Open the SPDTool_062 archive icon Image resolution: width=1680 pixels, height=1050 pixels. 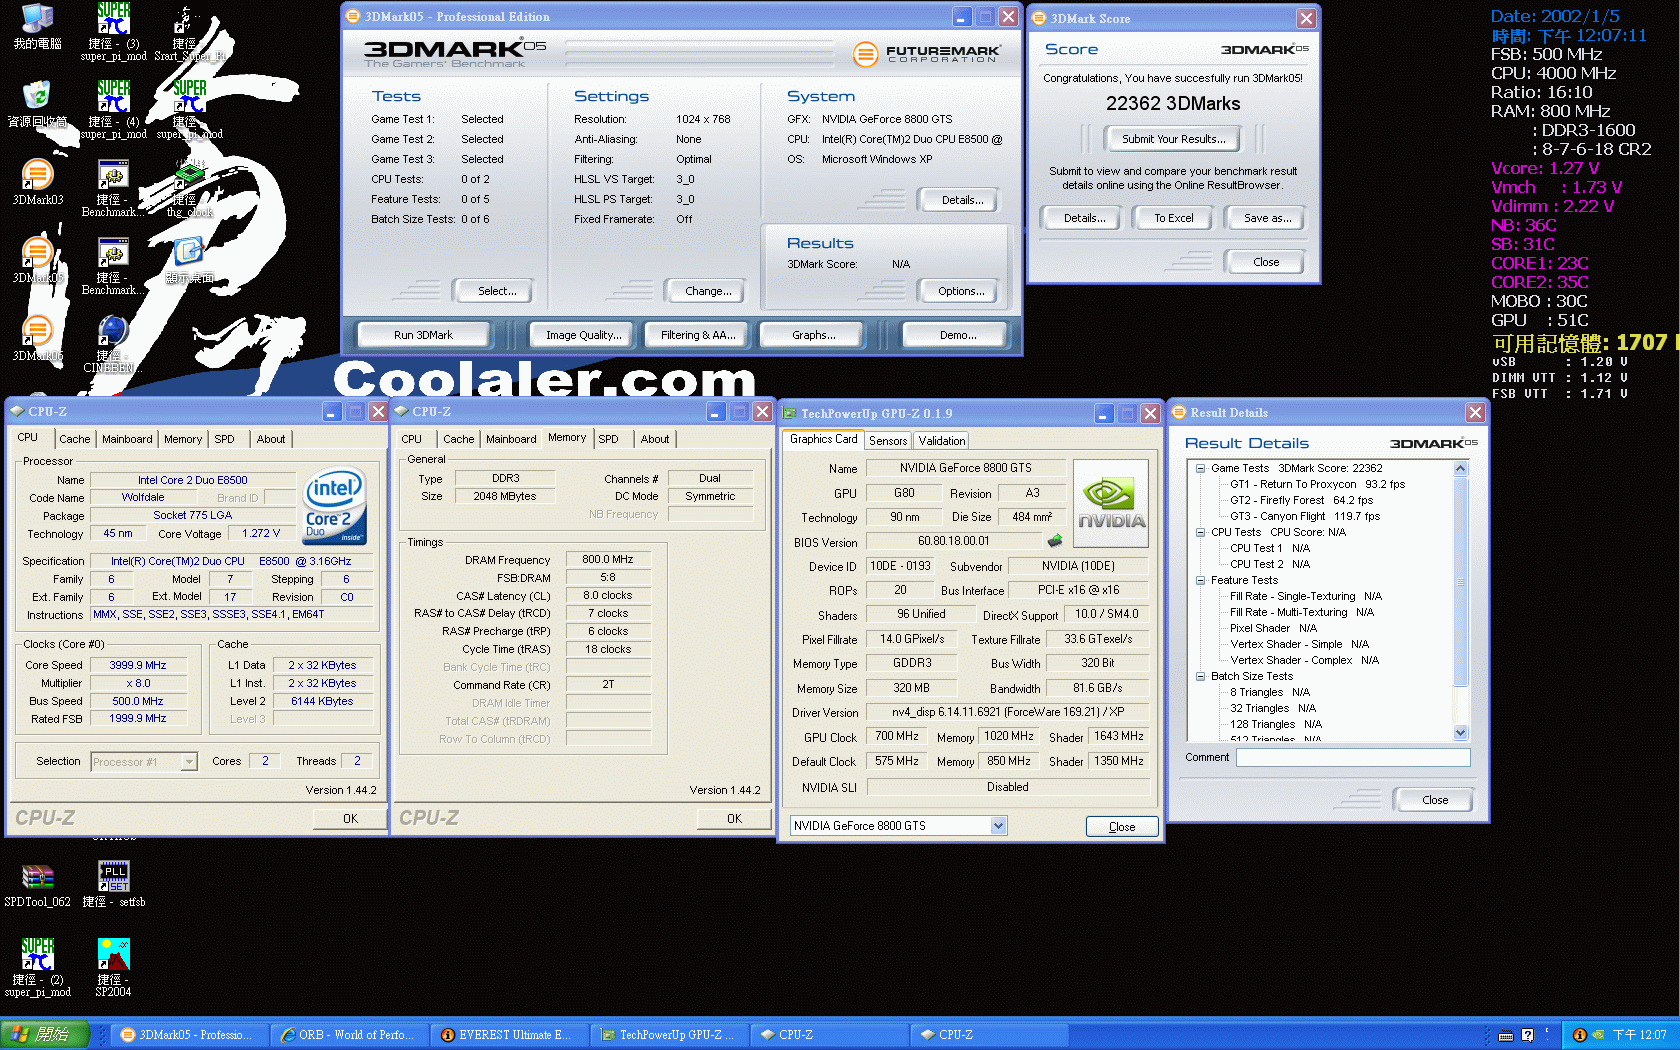37,885
